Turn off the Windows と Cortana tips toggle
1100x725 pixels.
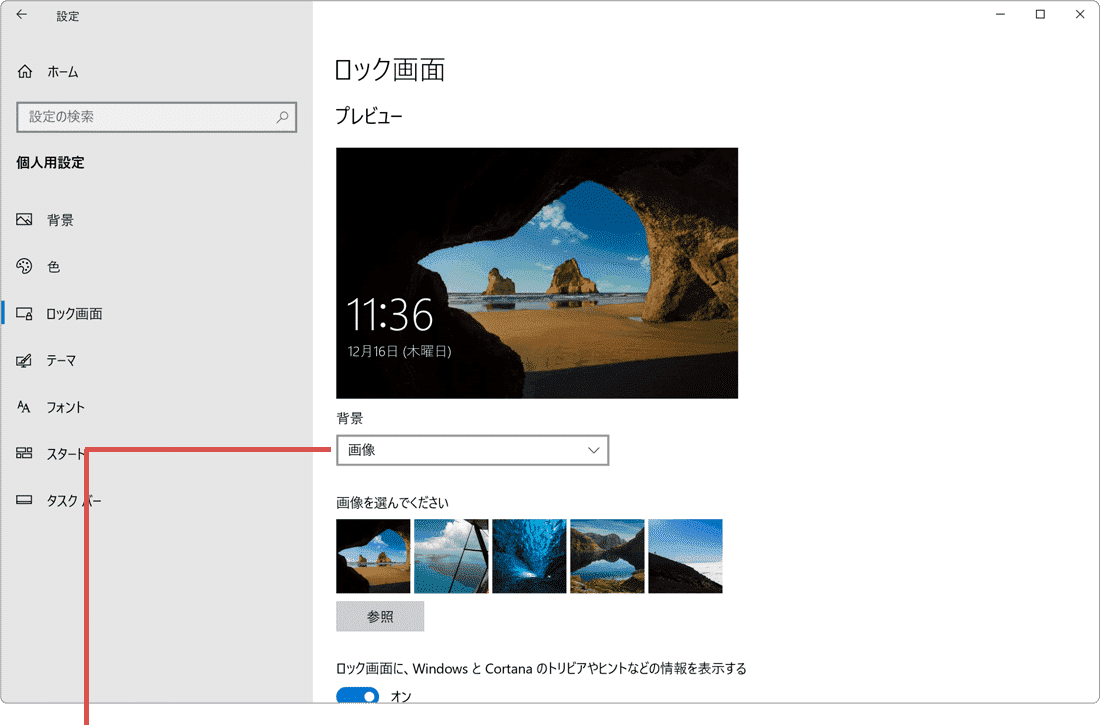coord(357,696)
